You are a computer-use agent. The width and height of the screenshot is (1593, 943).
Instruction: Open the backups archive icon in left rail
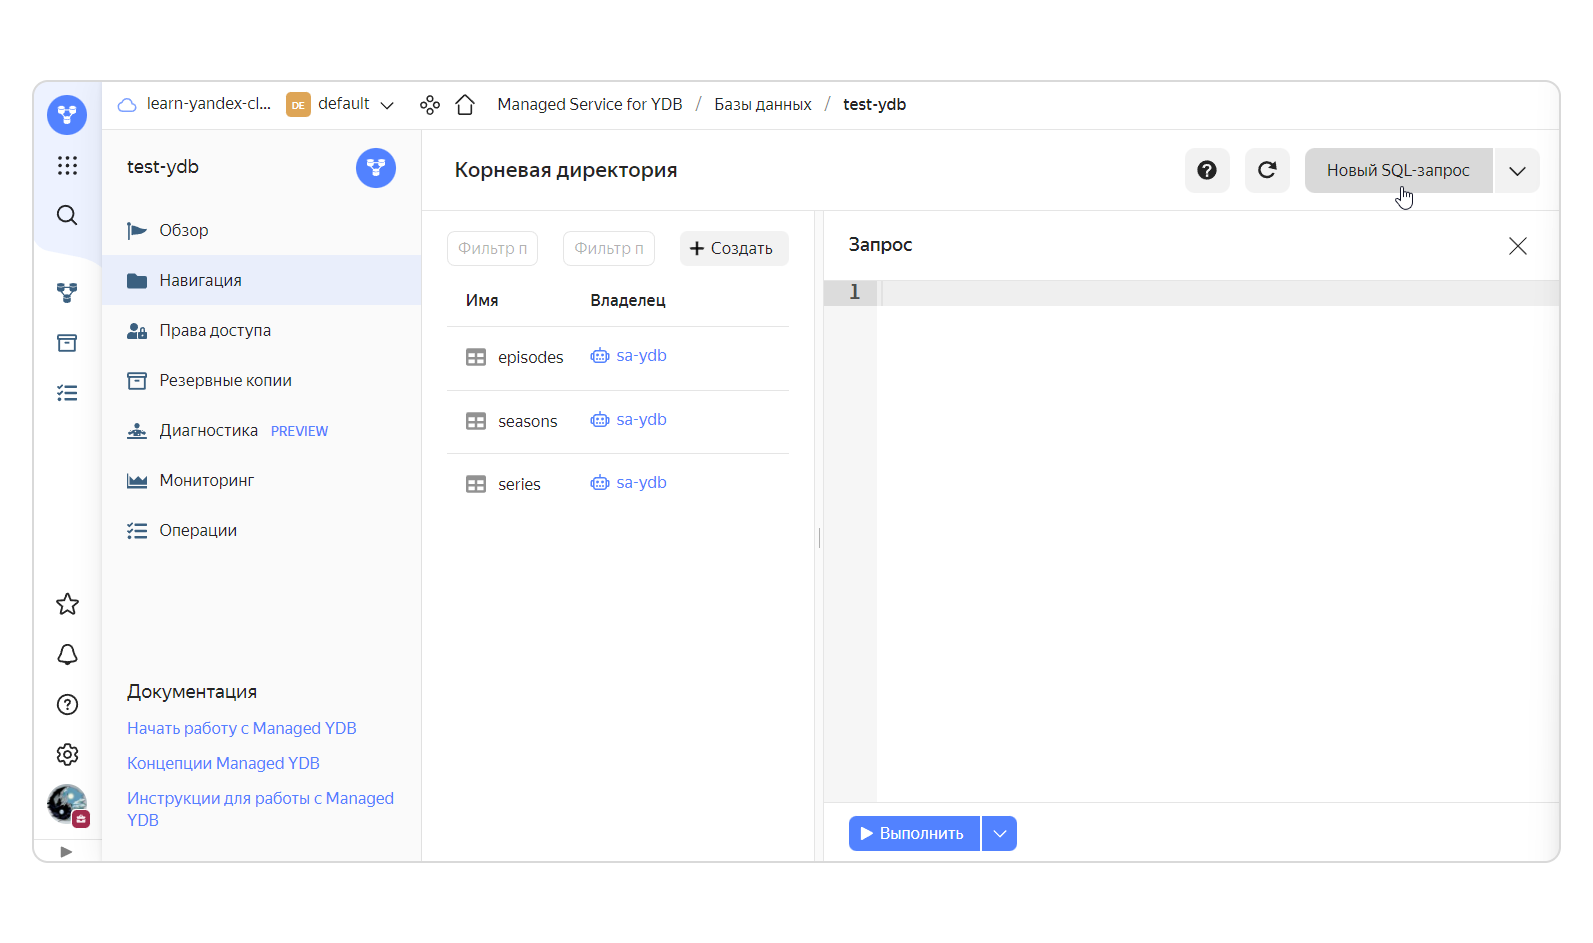67,343
